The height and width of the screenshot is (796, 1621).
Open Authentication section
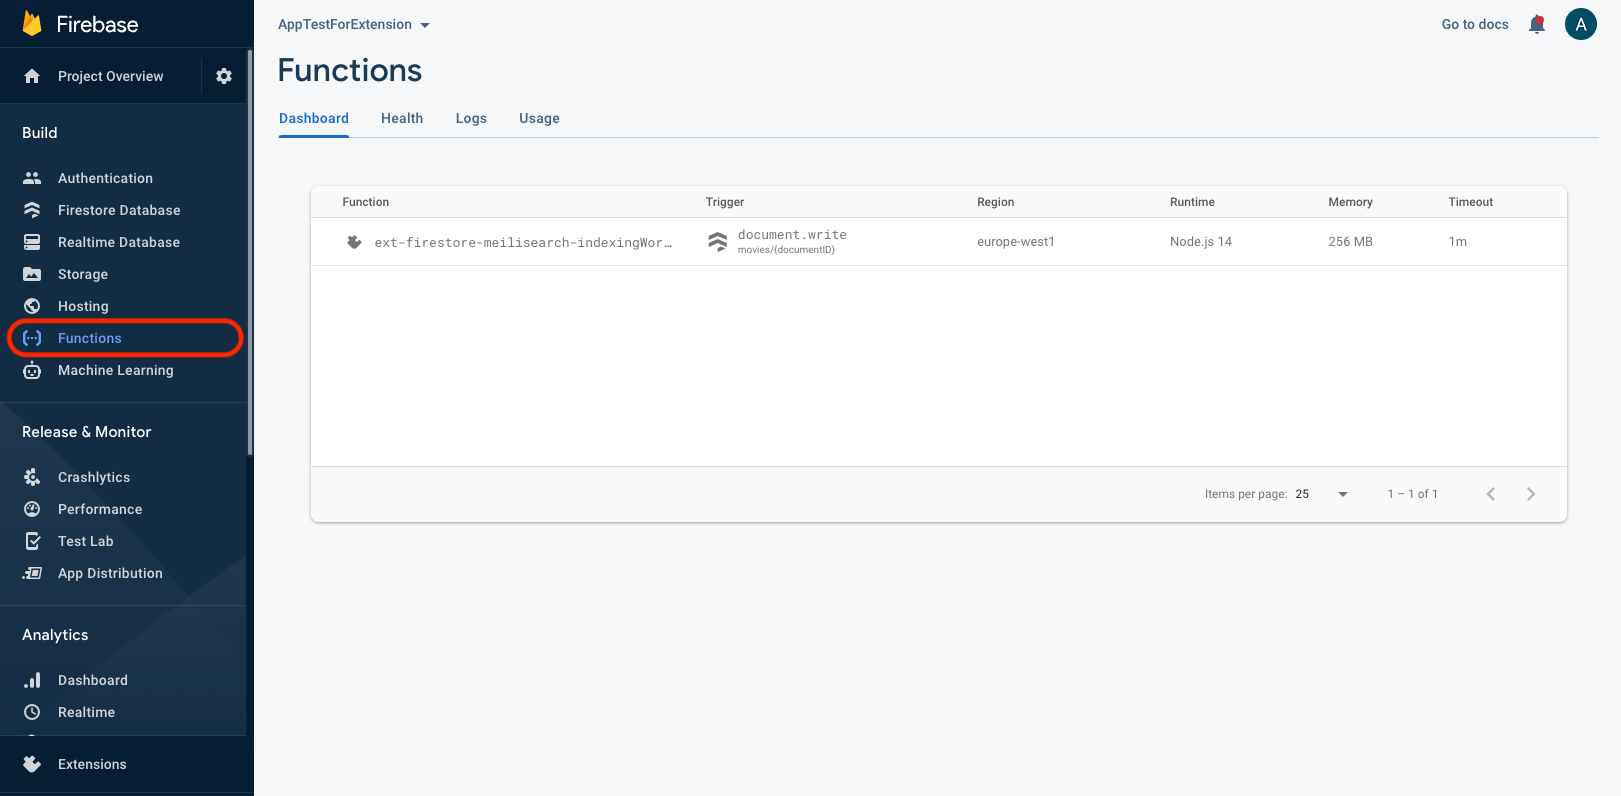(x=105, y=178)
